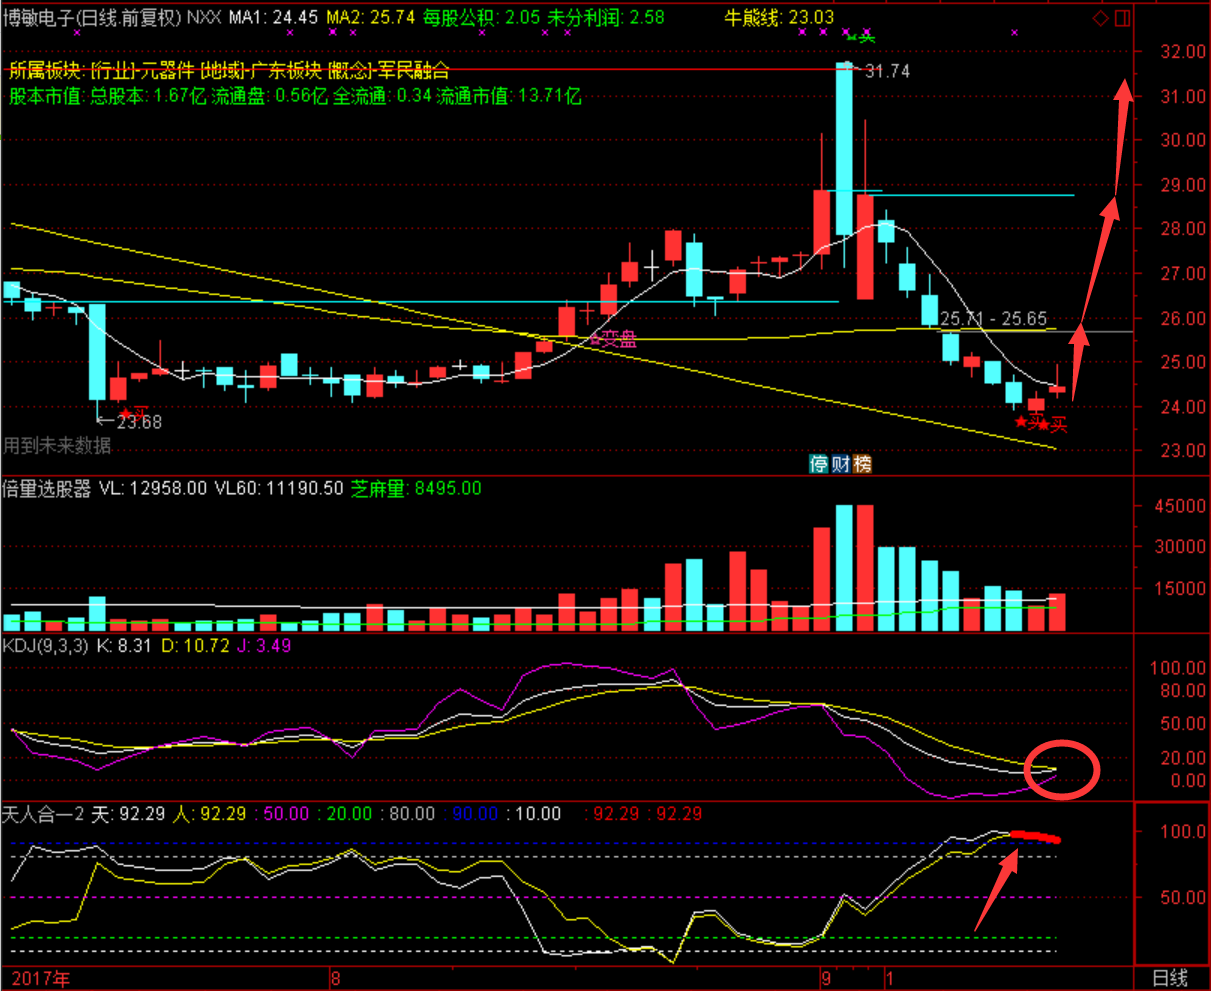Click the red star 买 marker near 23.68
The image size is (1211, 991).
134,413
